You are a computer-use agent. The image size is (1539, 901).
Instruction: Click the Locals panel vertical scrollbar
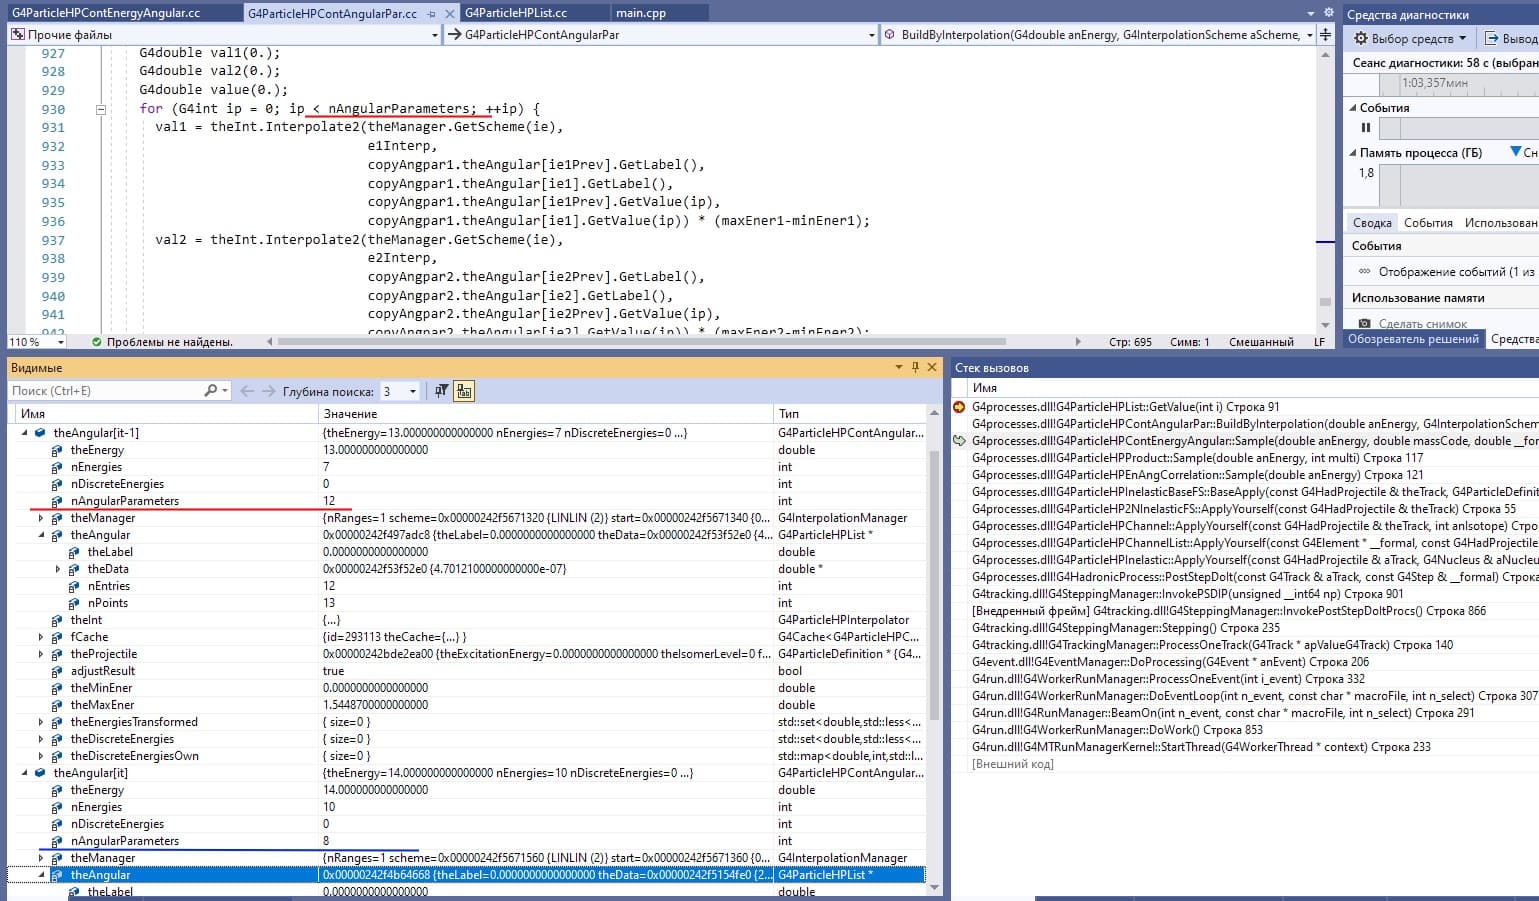933,584
